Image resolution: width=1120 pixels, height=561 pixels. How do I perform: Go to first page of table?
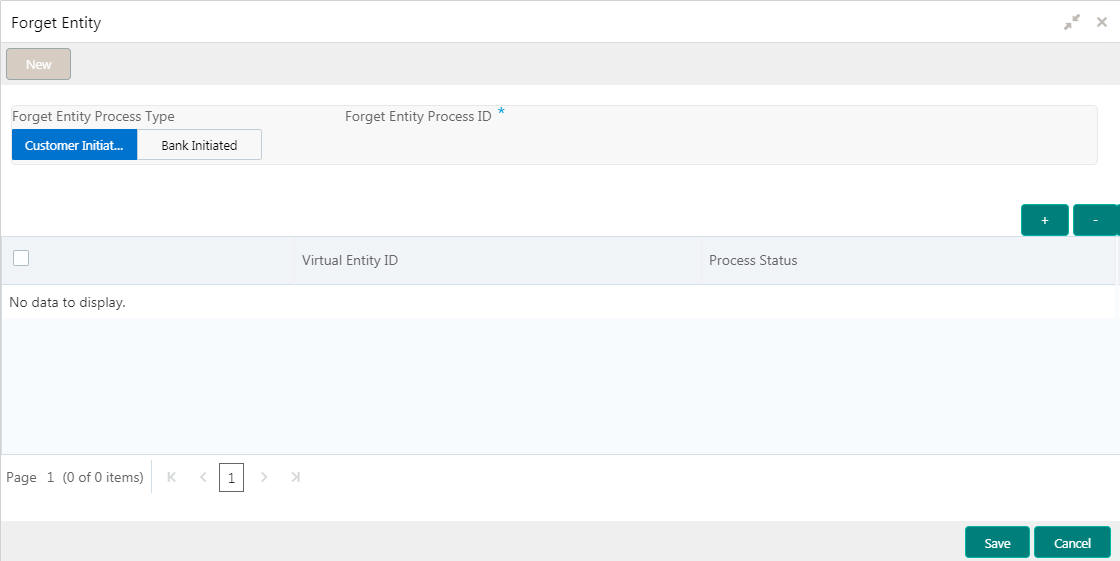point(172,478)
